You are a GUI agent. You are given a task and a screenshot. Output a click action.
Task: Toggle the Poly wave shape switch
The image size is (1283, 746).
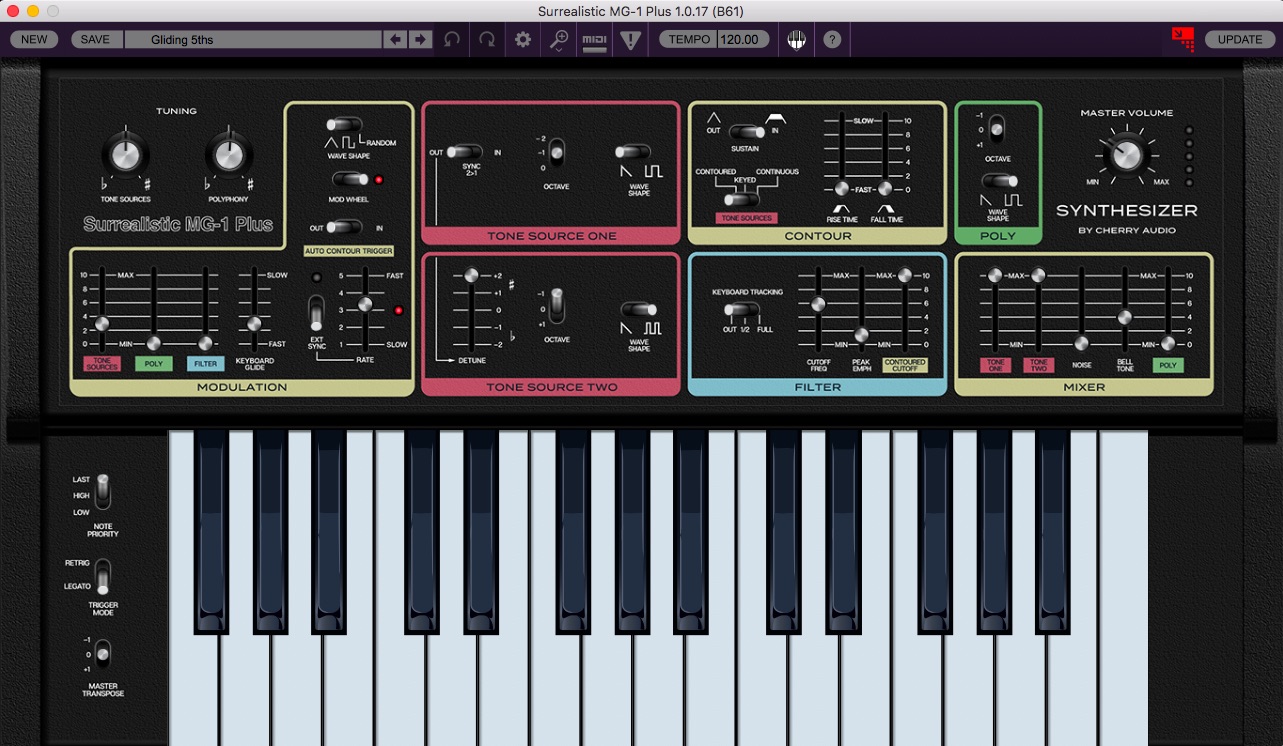999,181
